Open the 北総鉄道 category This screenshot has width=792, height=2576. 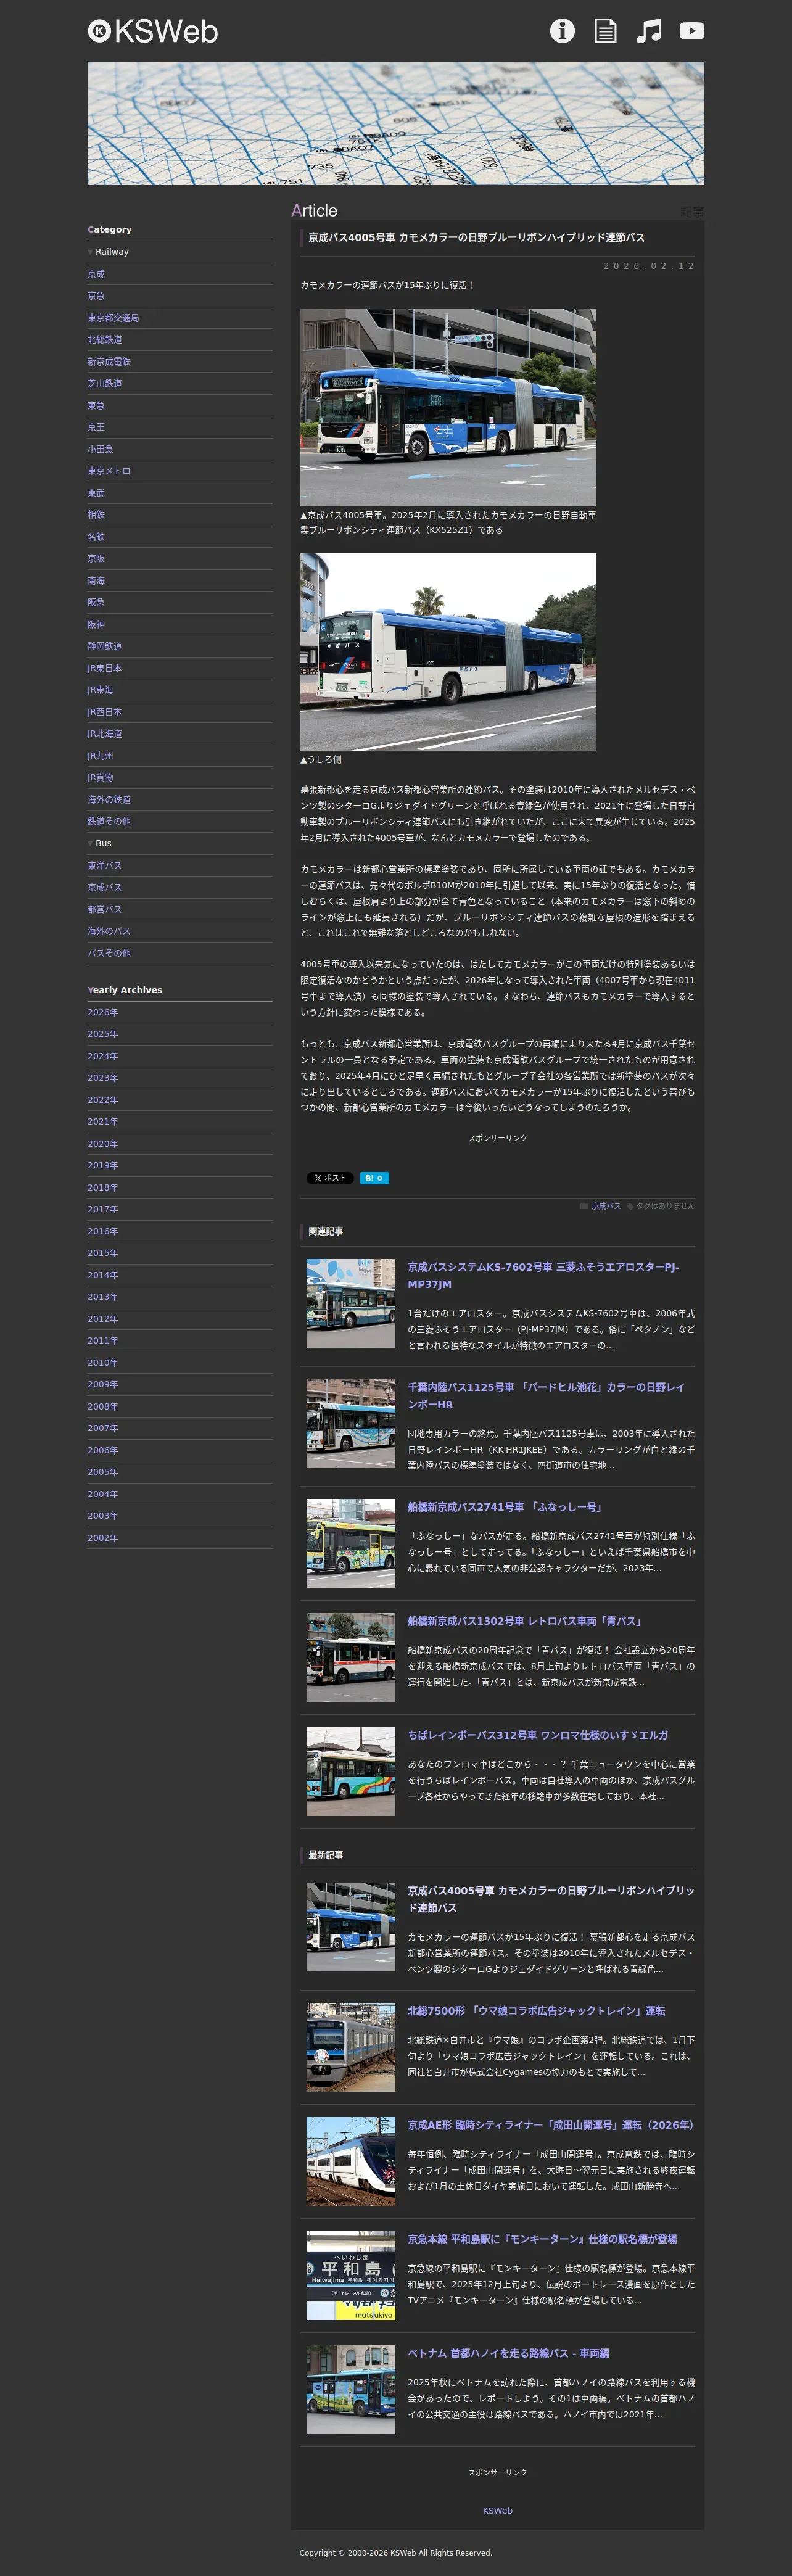coord(105,340)
